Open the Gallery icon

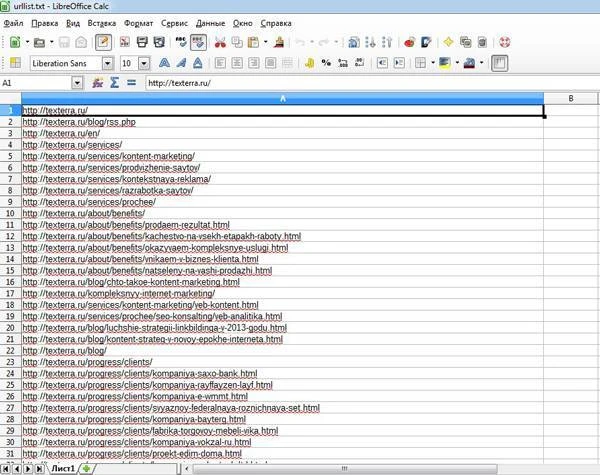(x=465, y=42)
